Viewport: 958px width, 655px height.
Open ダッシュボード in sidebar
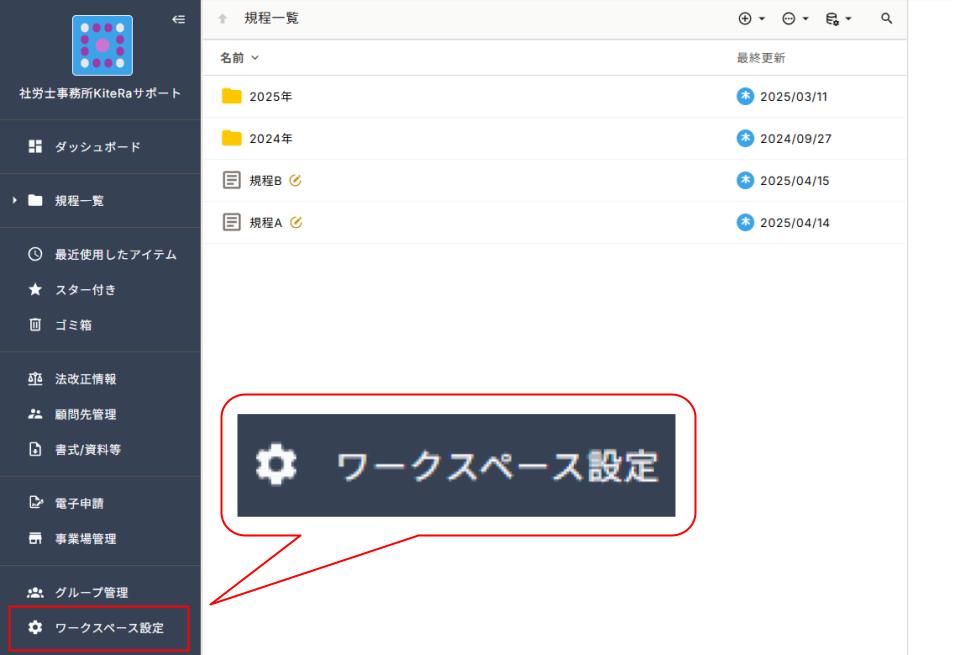100,147
